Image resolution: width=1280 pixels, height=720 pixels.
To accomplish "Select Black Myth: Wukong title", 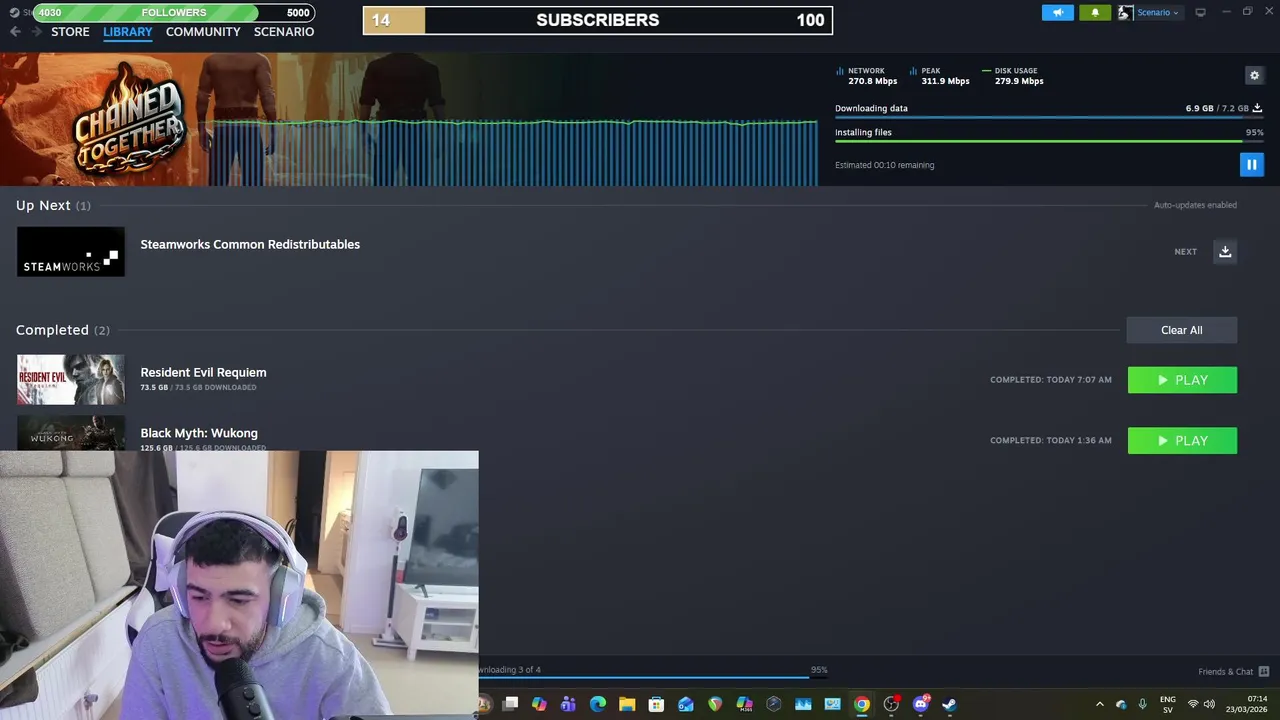I will tap(199, 433).
